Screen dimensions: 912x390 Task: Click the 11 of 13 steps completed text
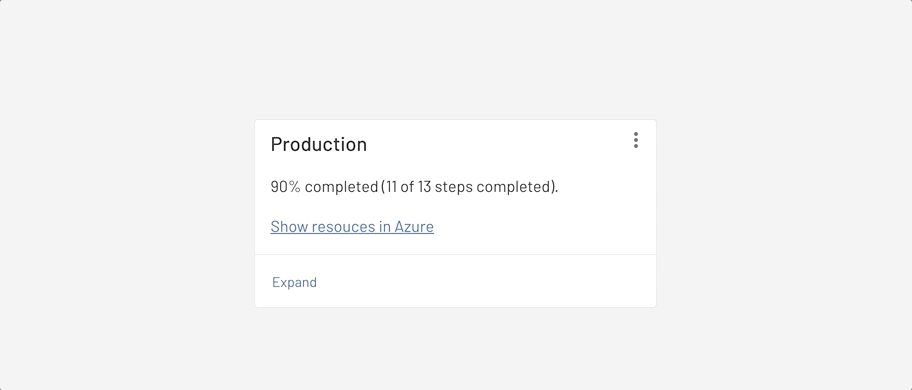(468, 187)
